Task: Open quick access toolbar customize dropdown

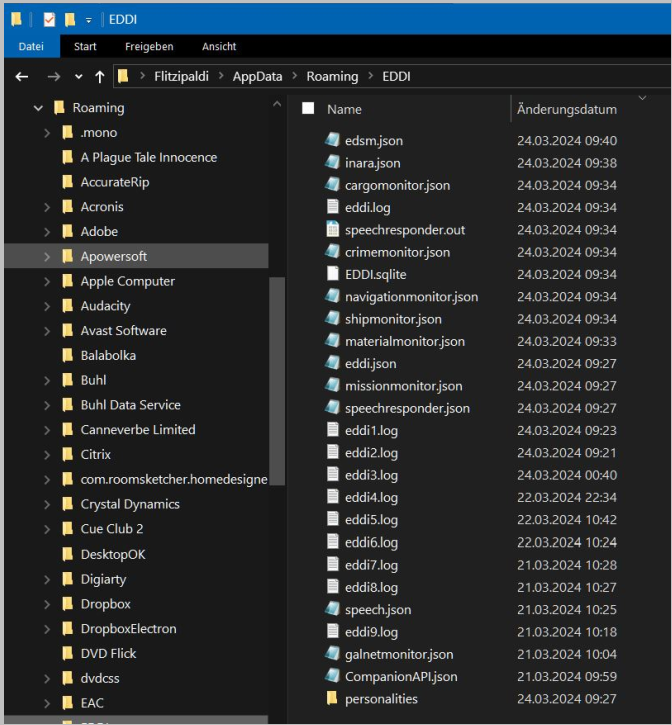Action: pos(88,20)
